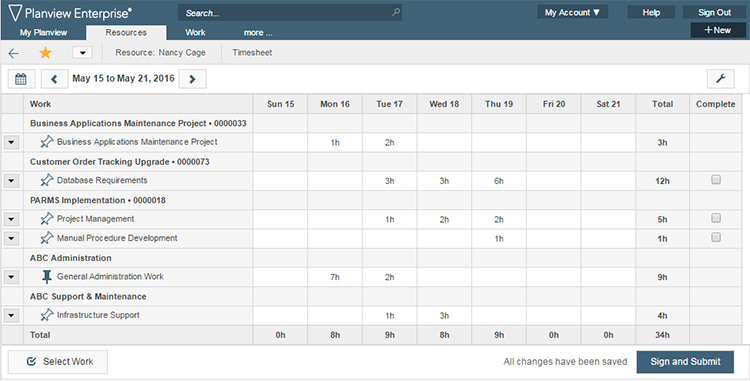Click the Total column header
Image resolution: width=750 pixels, height=381 pixels.
click(x=662, y=104)
